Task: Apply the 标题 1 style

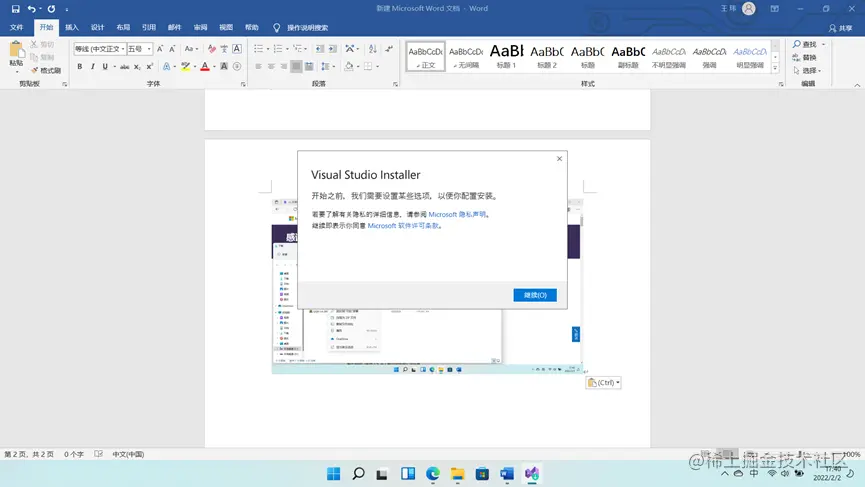Action: pos(506,56)
